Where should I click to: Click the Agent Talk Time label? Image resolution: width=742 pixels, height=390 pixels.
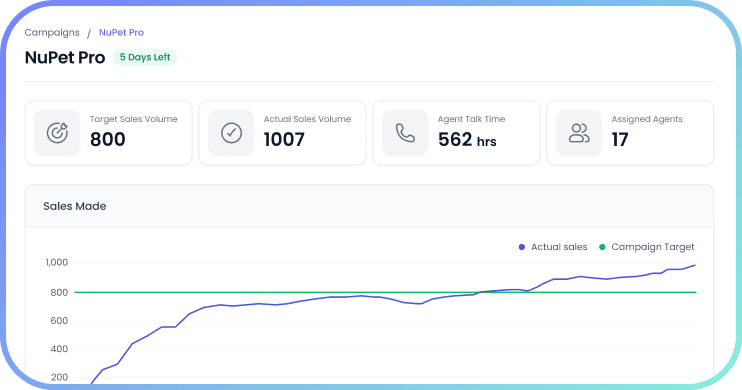pyautogui.click(x=471, y=119)
